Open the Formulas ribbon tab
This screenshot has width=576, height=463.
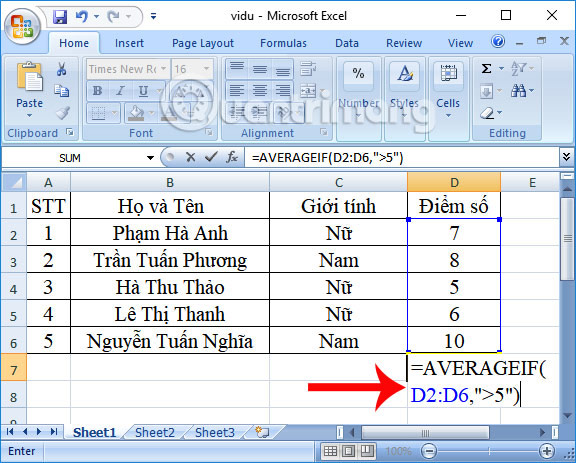[283, 43]
